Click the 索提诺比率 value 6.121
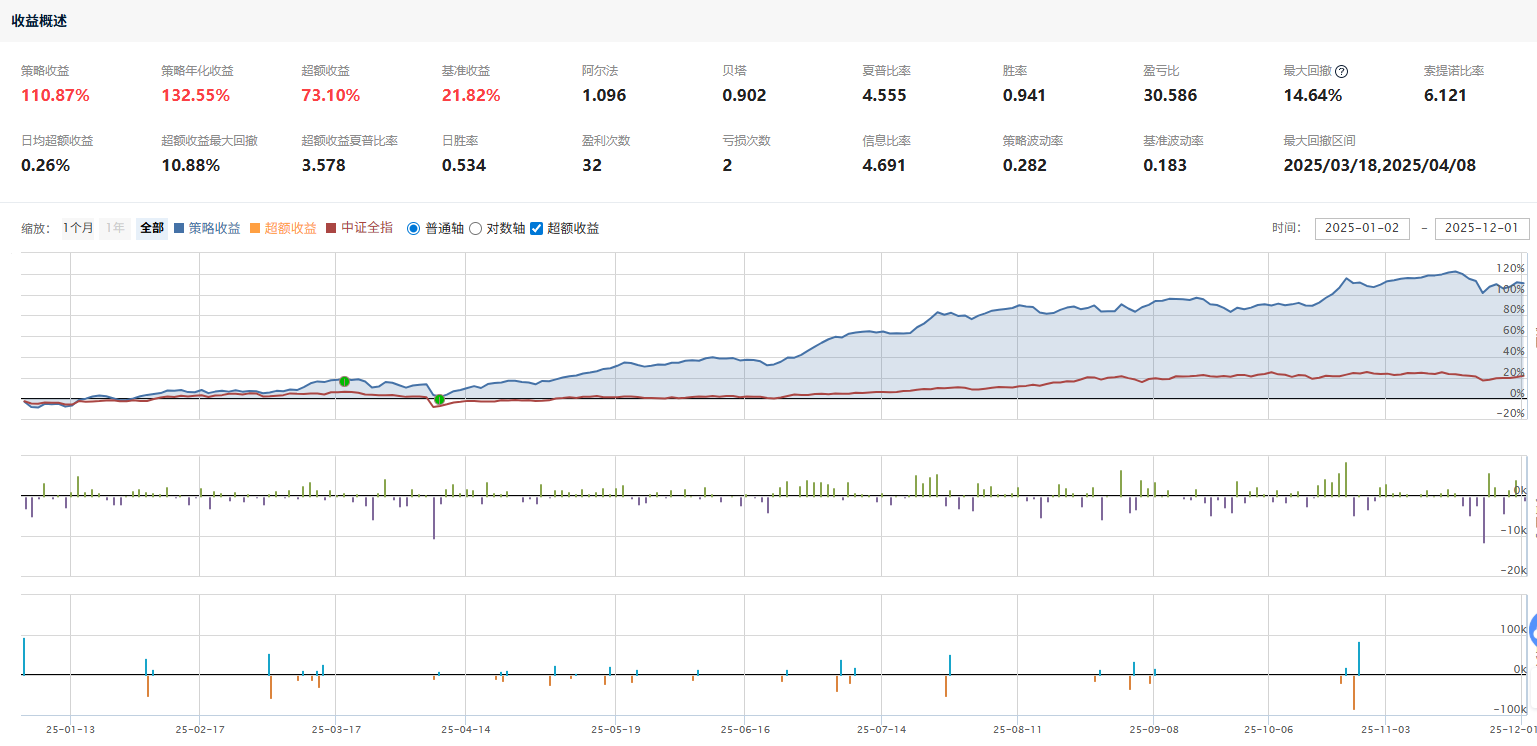 [x=1445, y=96]
